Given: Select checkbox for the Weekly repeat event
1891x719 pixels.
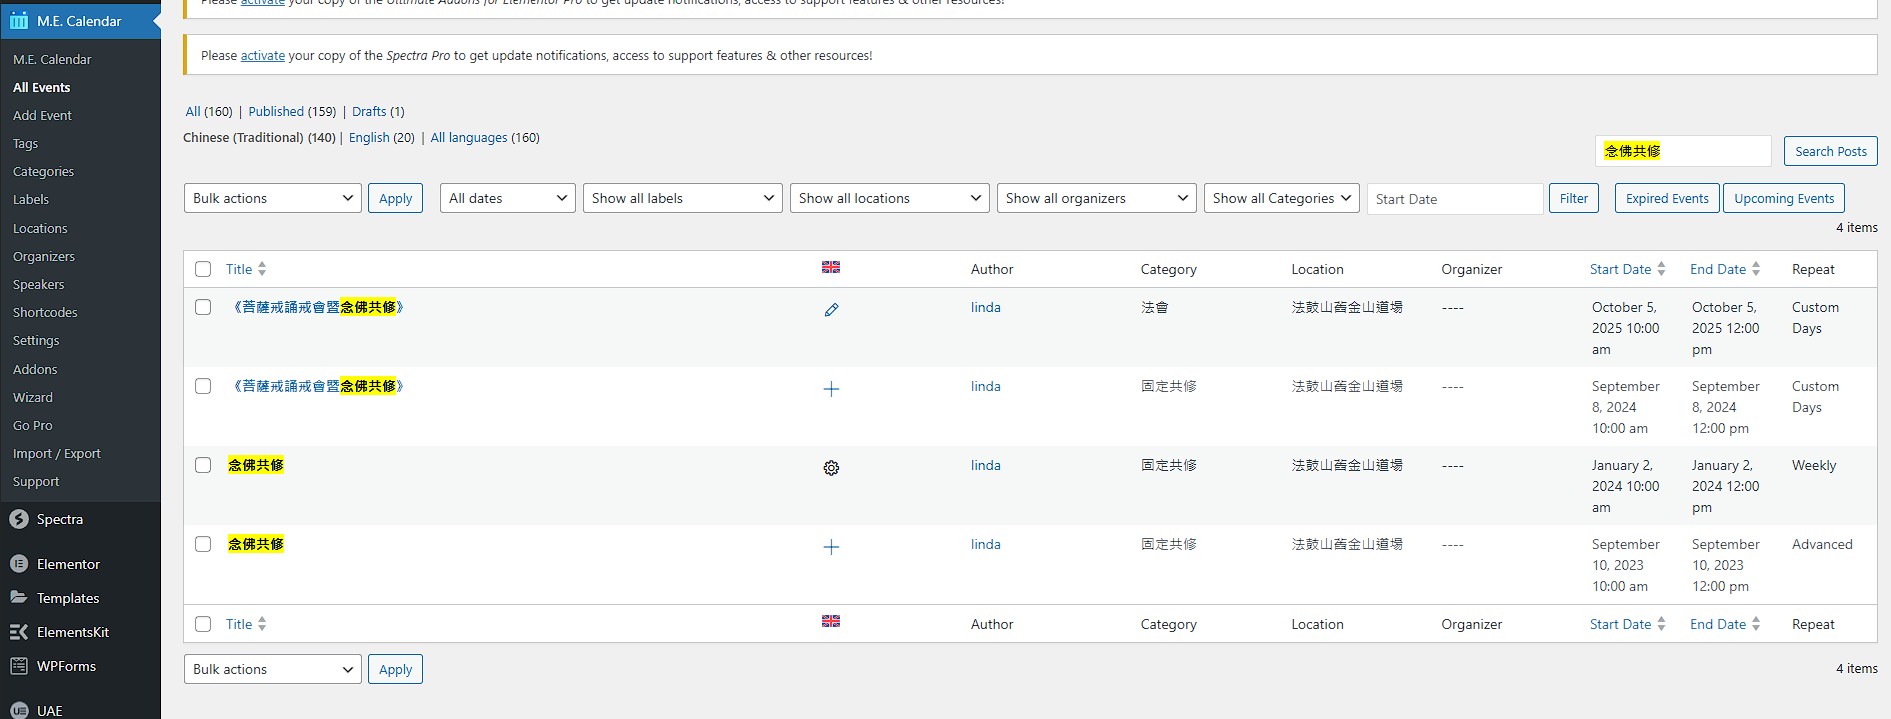Looking at the screenshot, I should click(203, 465).
